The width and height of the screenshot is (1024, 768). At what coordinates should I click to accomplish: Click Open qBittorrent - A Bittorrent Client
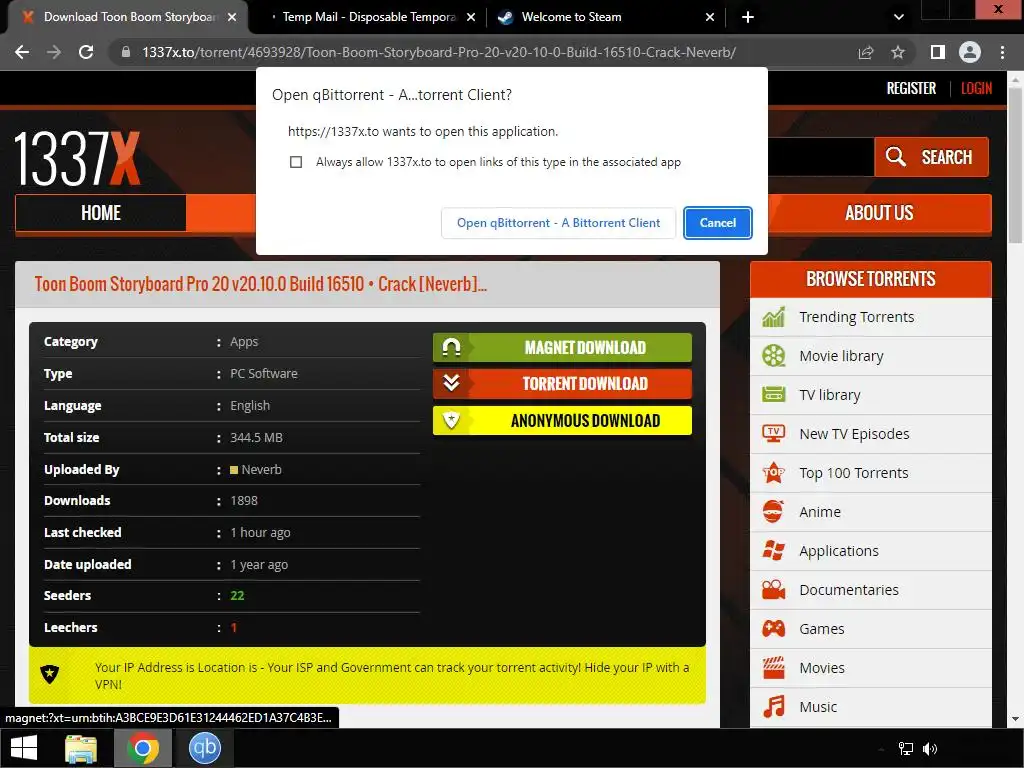point(558,223)
